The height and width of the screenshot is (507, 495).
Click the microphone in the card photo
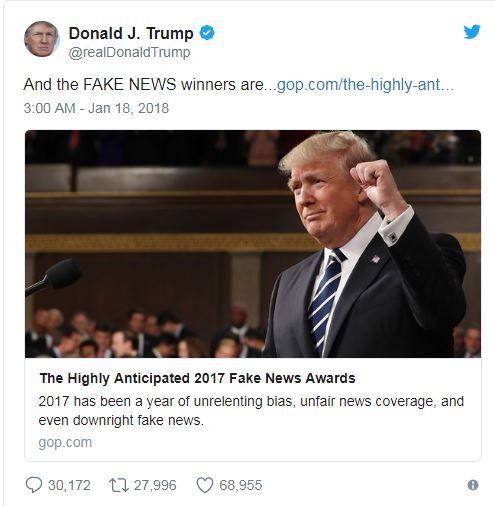coord(53,277)
